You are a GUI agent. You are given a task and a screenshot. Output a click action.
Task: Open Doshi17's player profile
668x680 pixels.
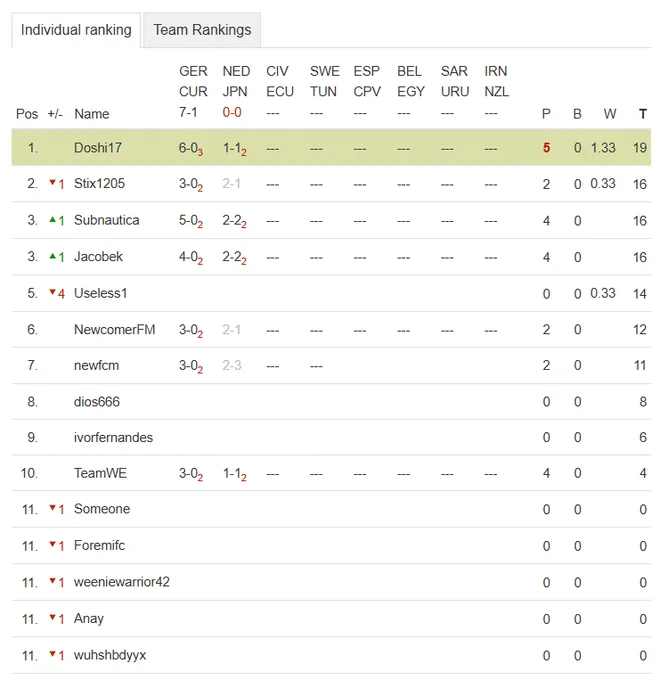pos(98,148)
